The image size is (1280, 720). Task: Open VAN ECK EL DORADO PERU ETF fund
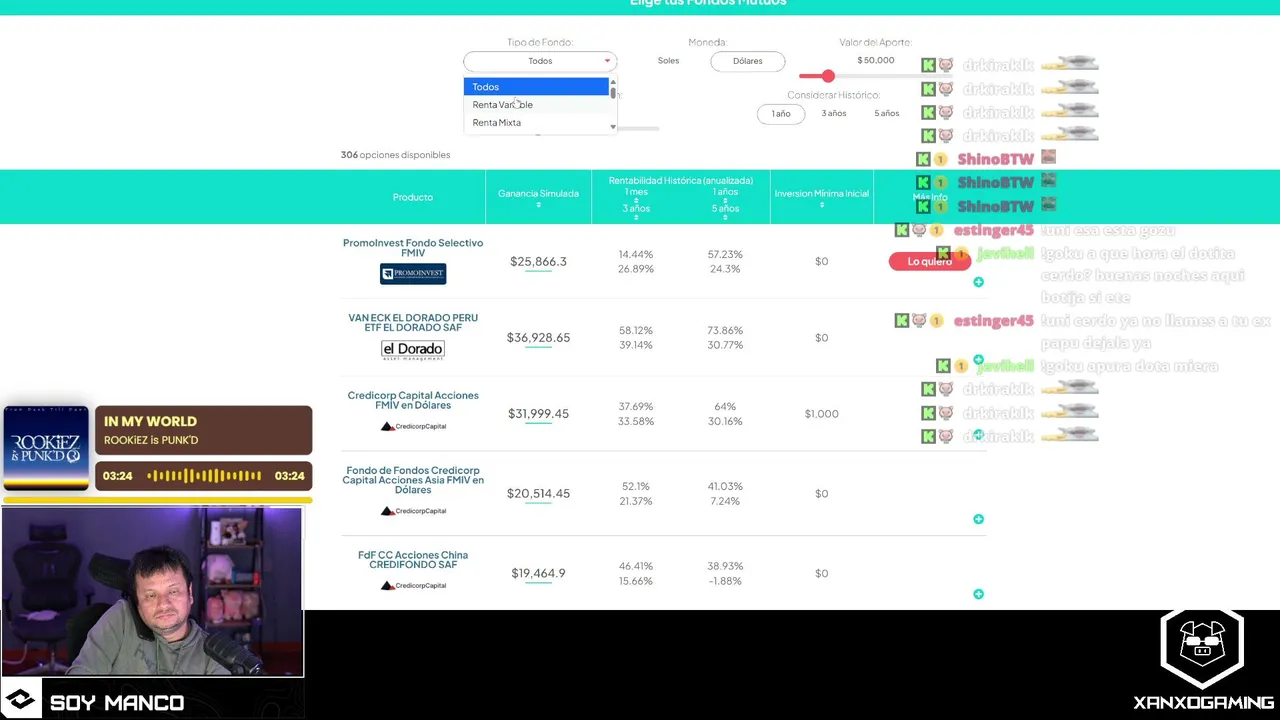point(413,323)
